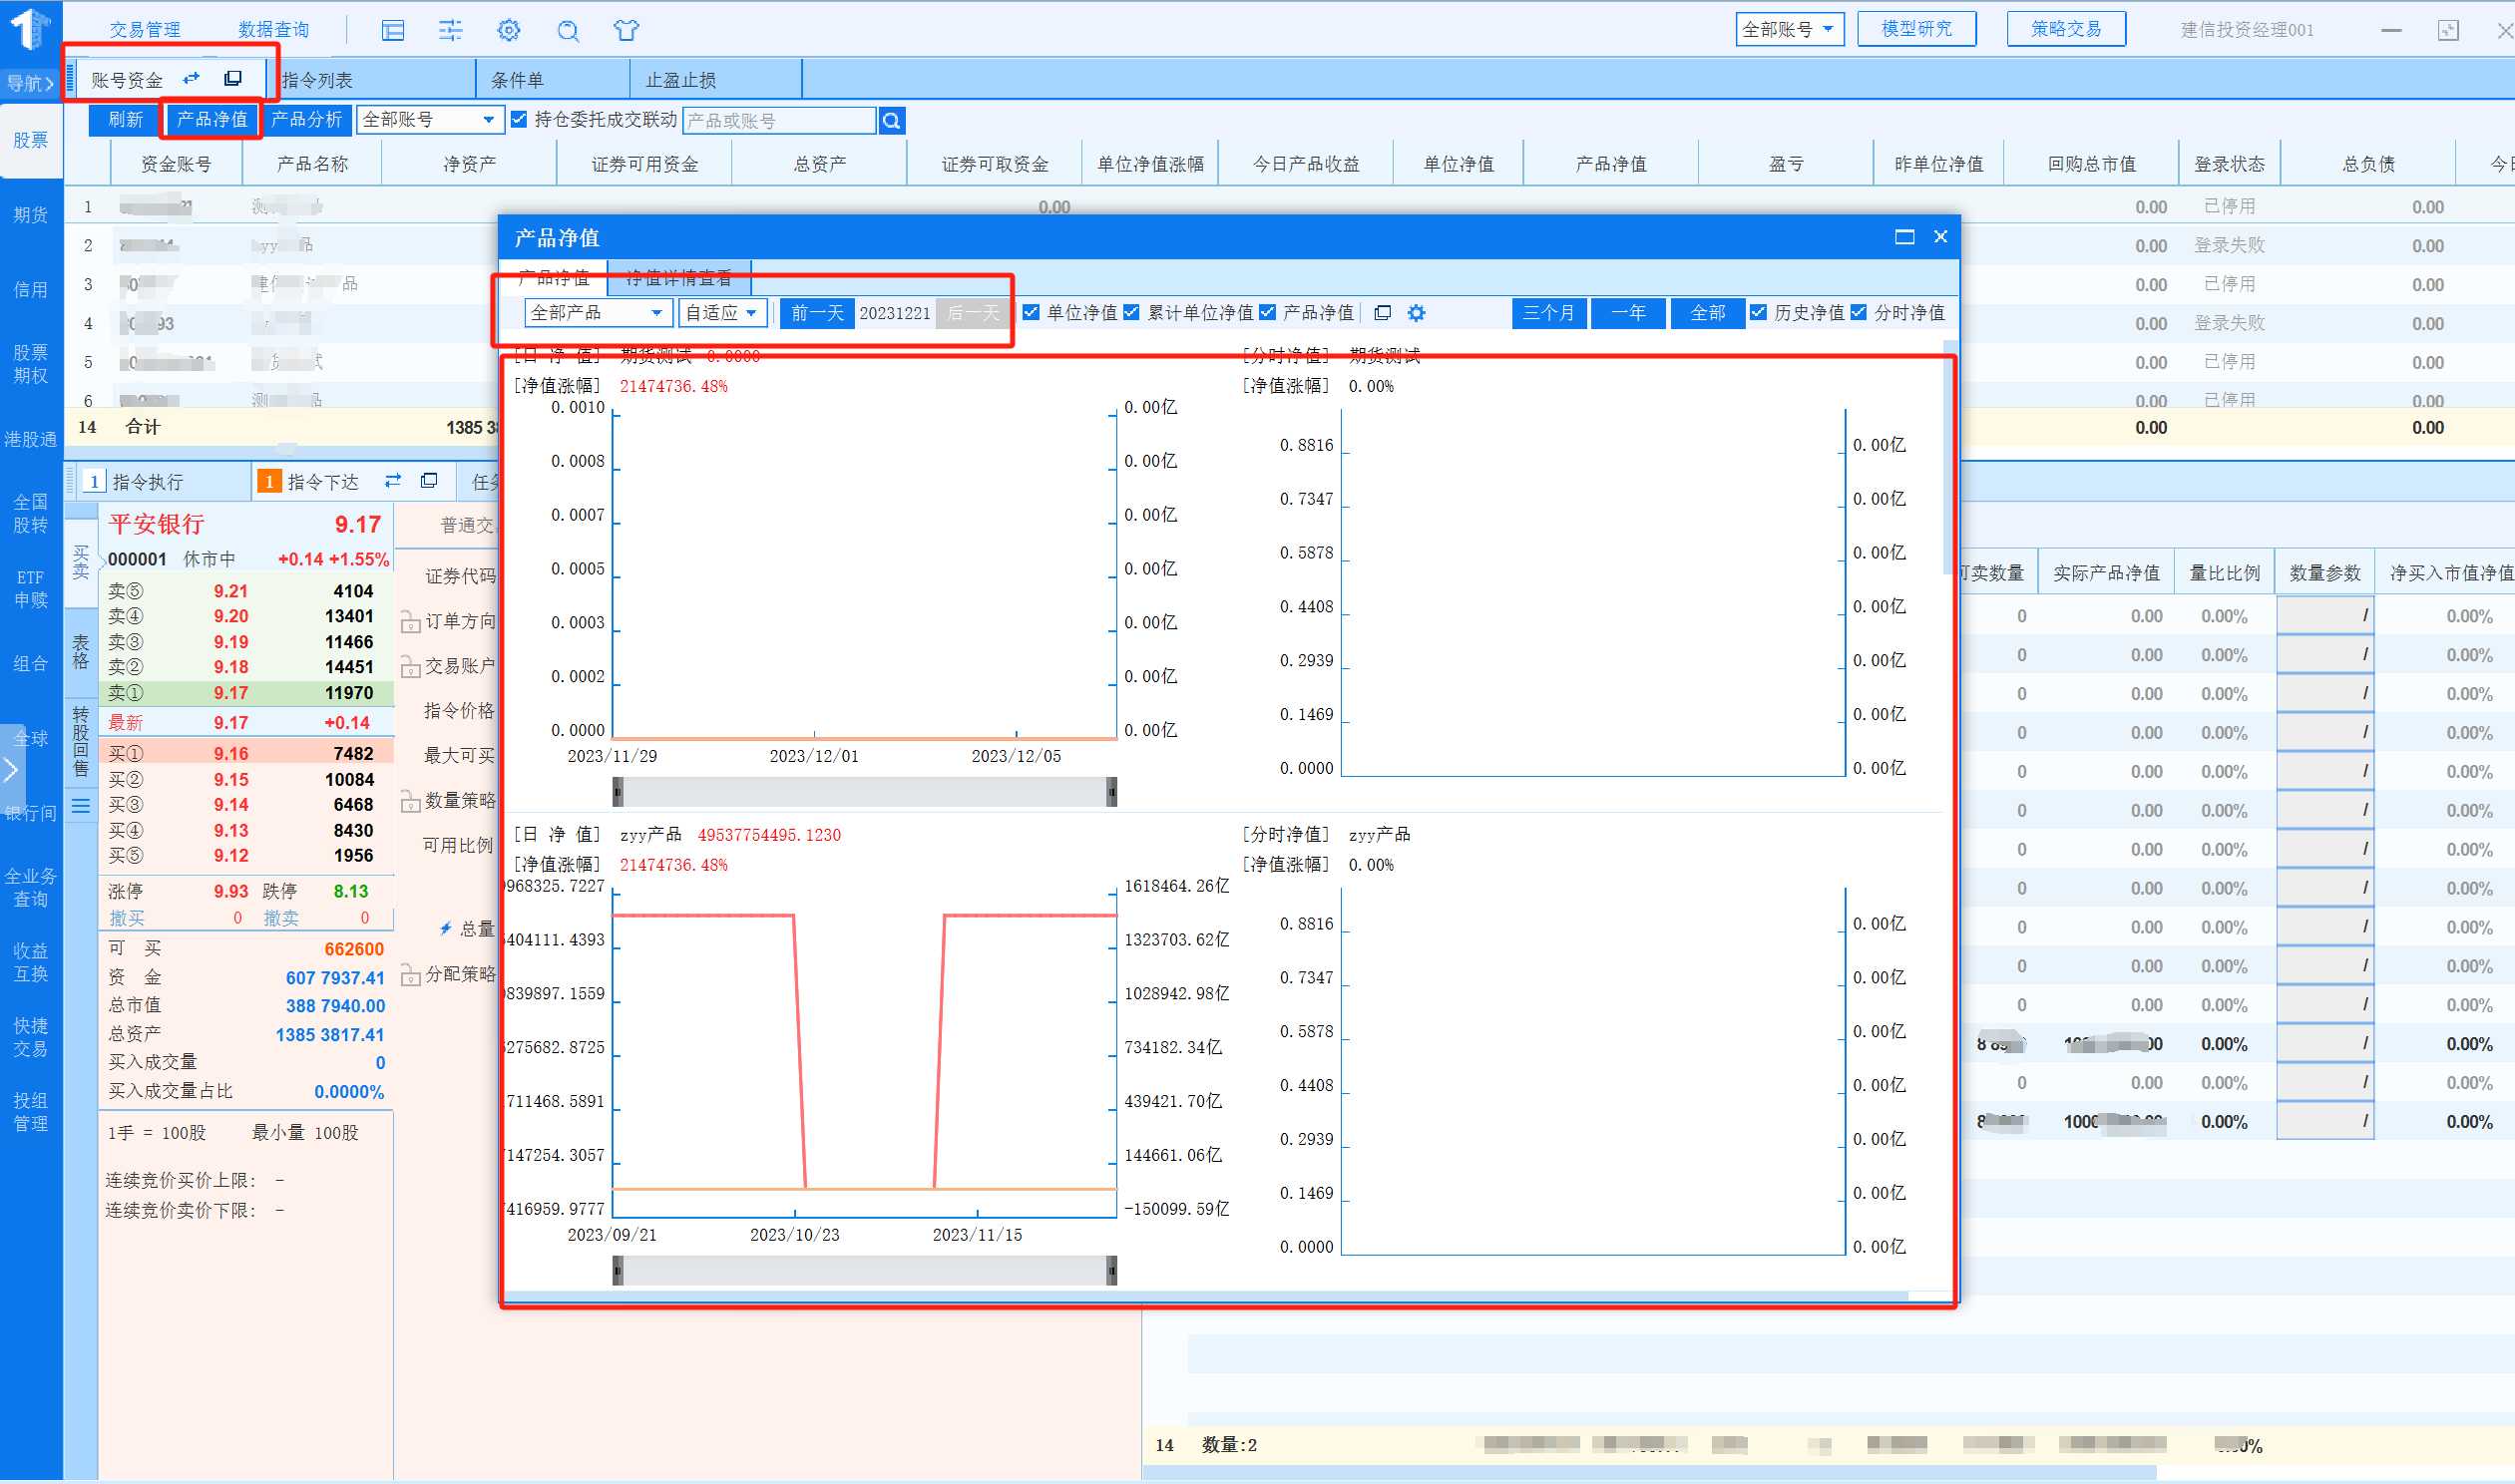Click the lightning icon beside 总量
The height and width of the screenshot is (1484, 2515).
446,929
